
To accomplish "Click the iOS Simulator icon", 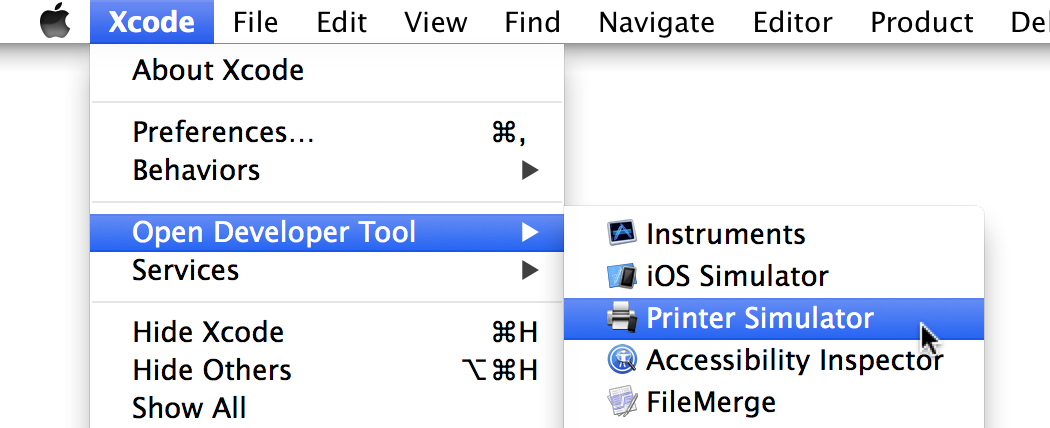I will [x=621, y=275].
